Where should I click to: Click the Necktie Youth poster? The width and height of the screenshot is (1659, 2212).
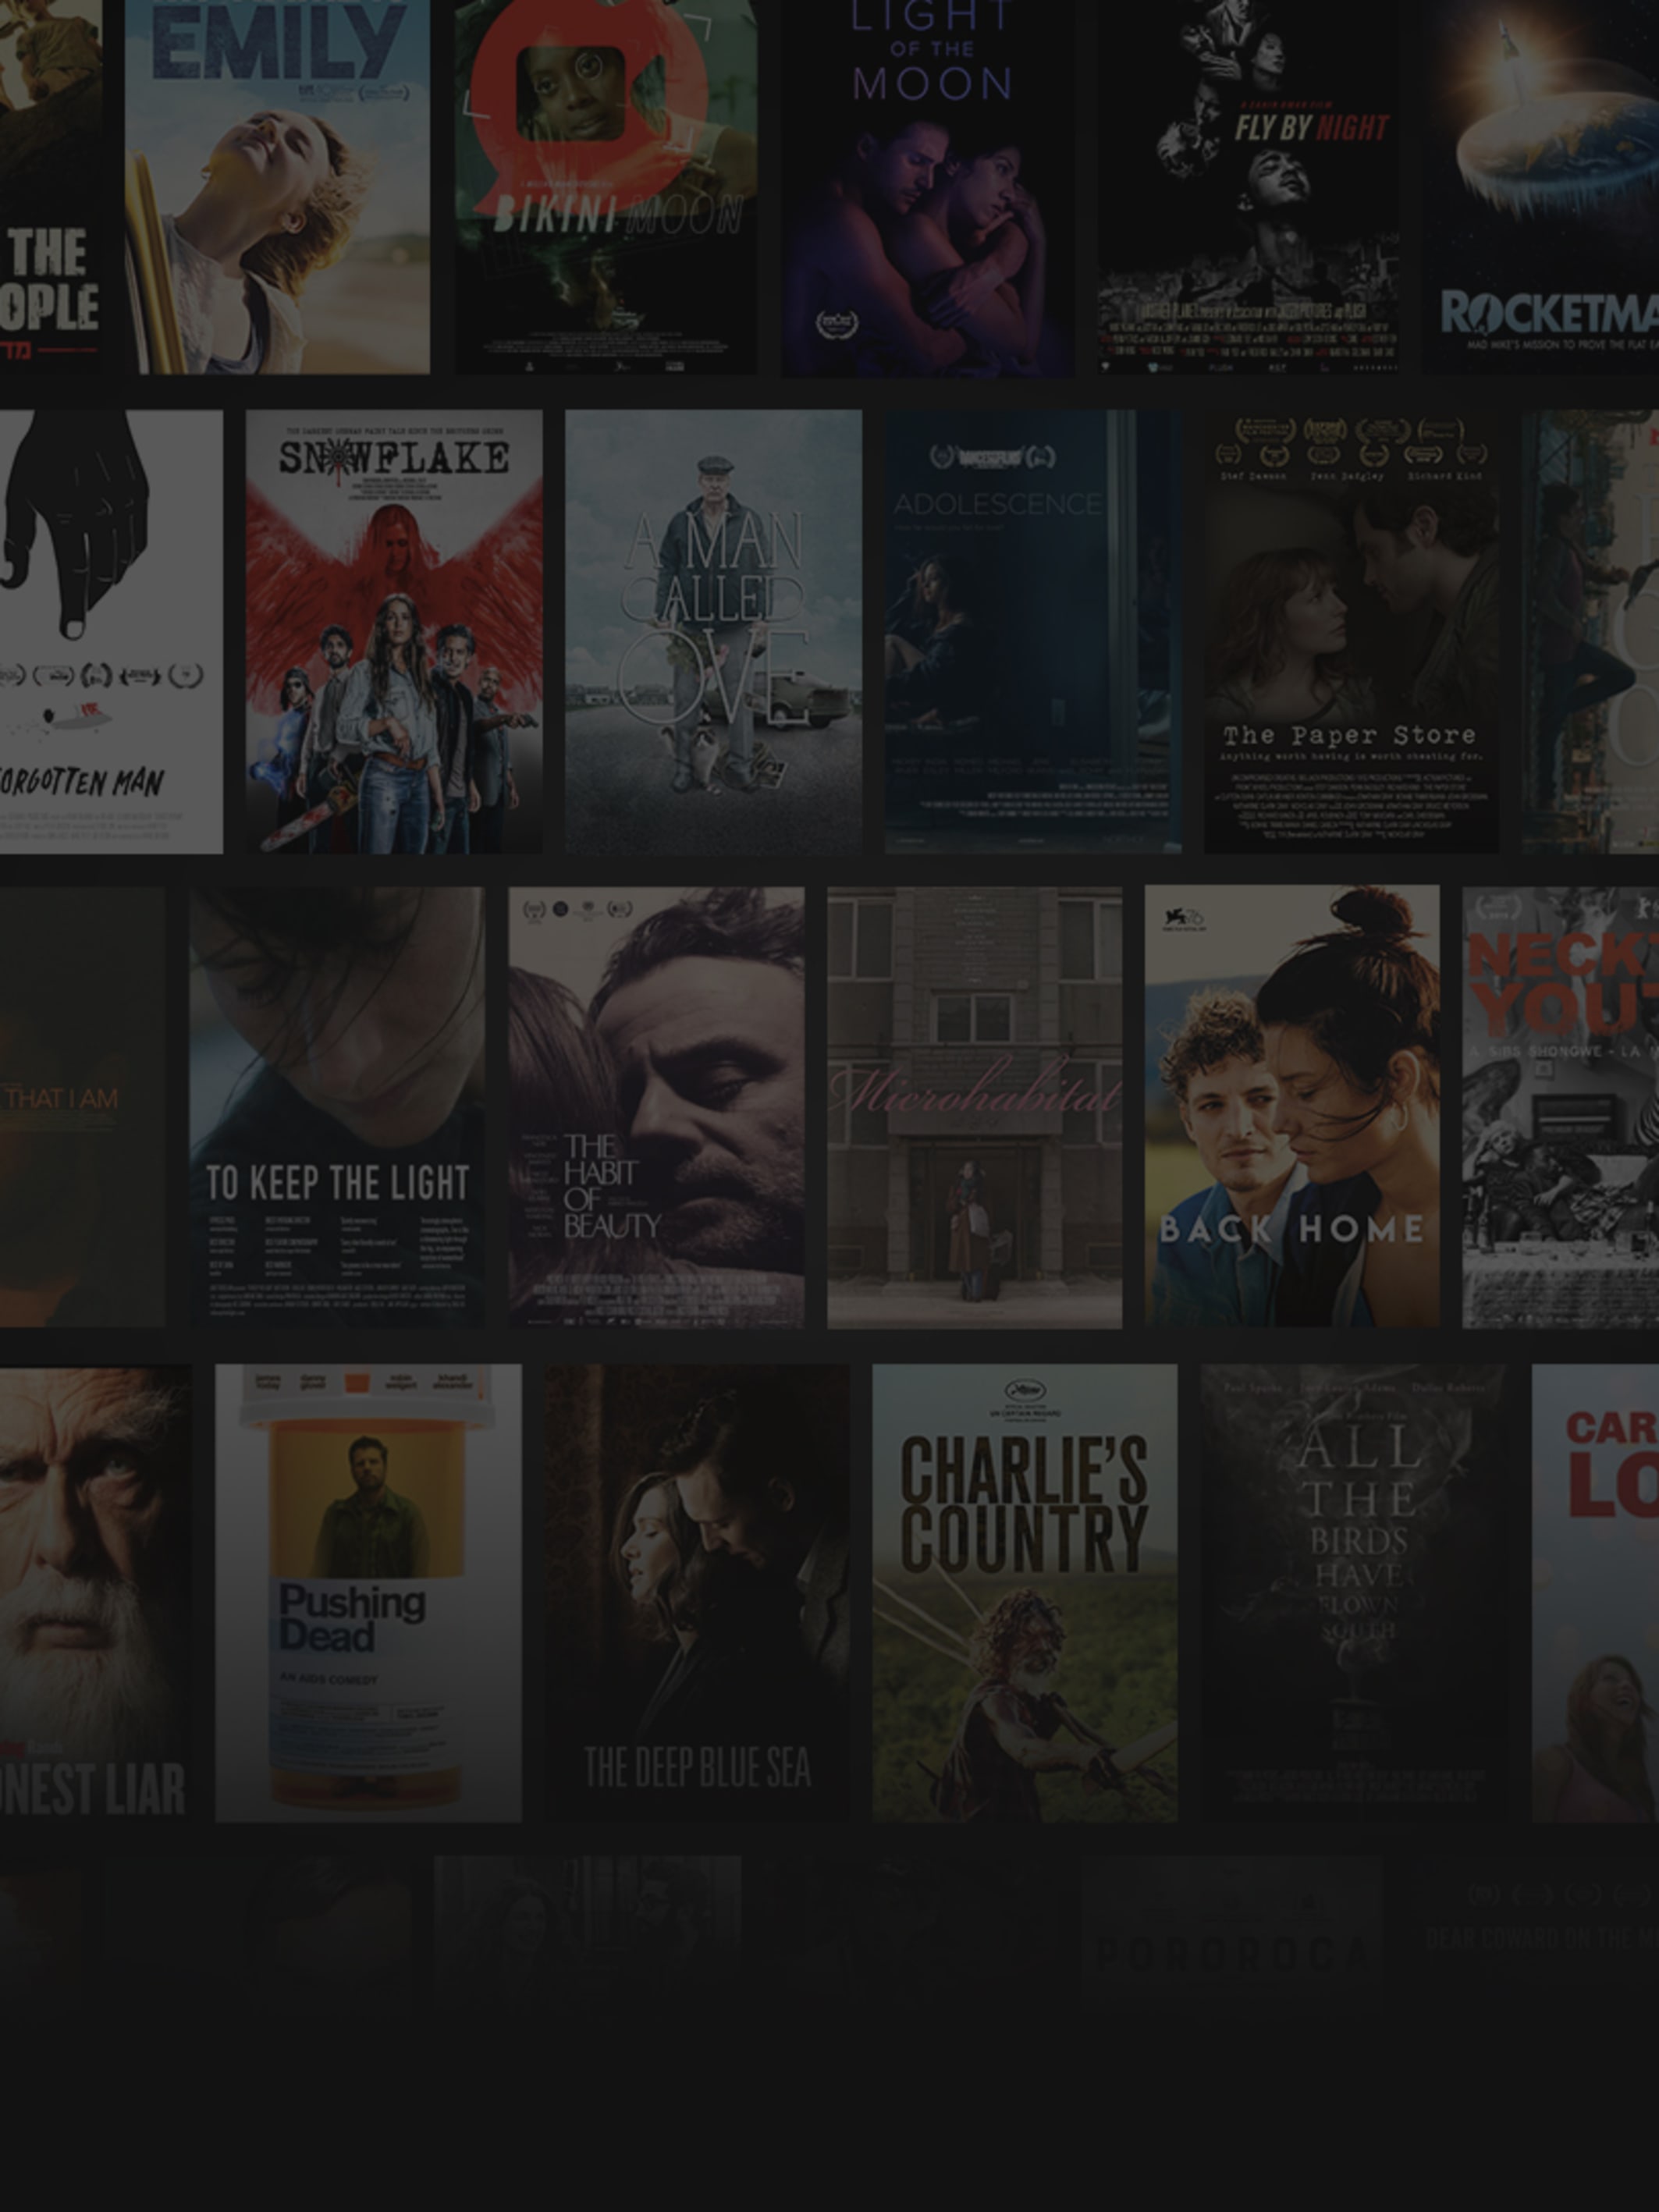pyautogui.click(x=1560, y=1106)
